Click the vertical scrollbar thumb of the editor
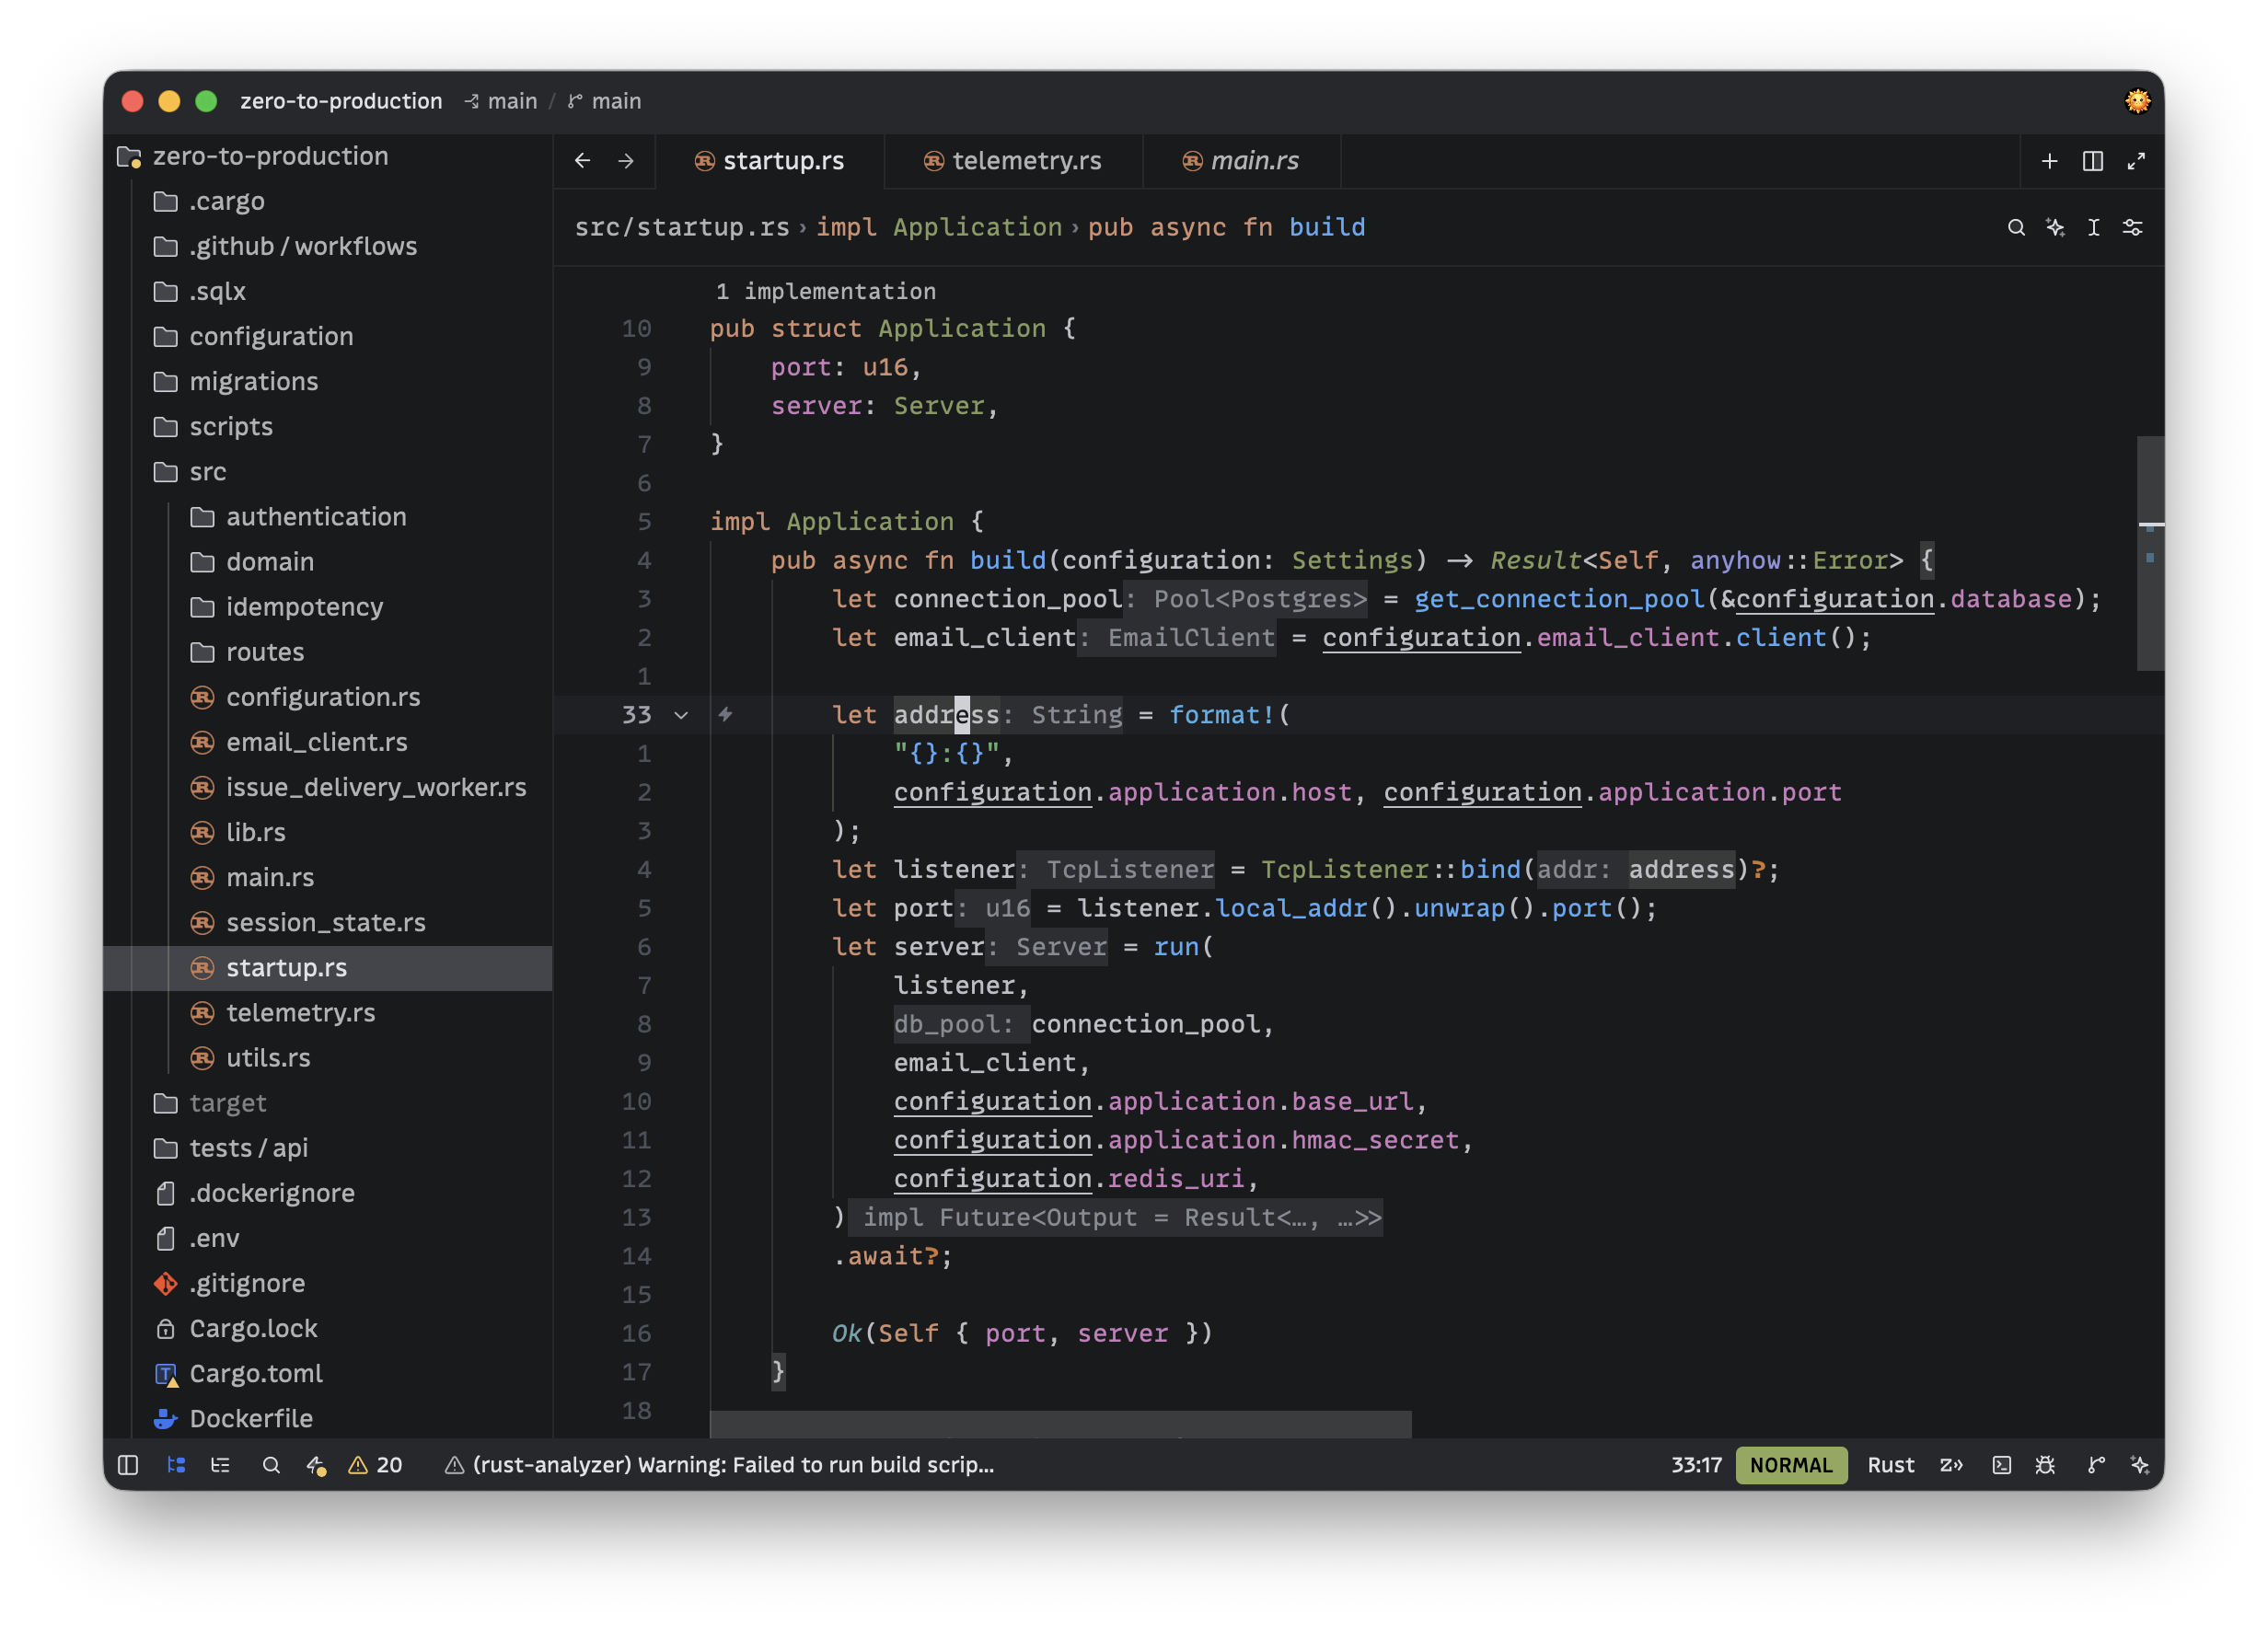 [2150, 553]
